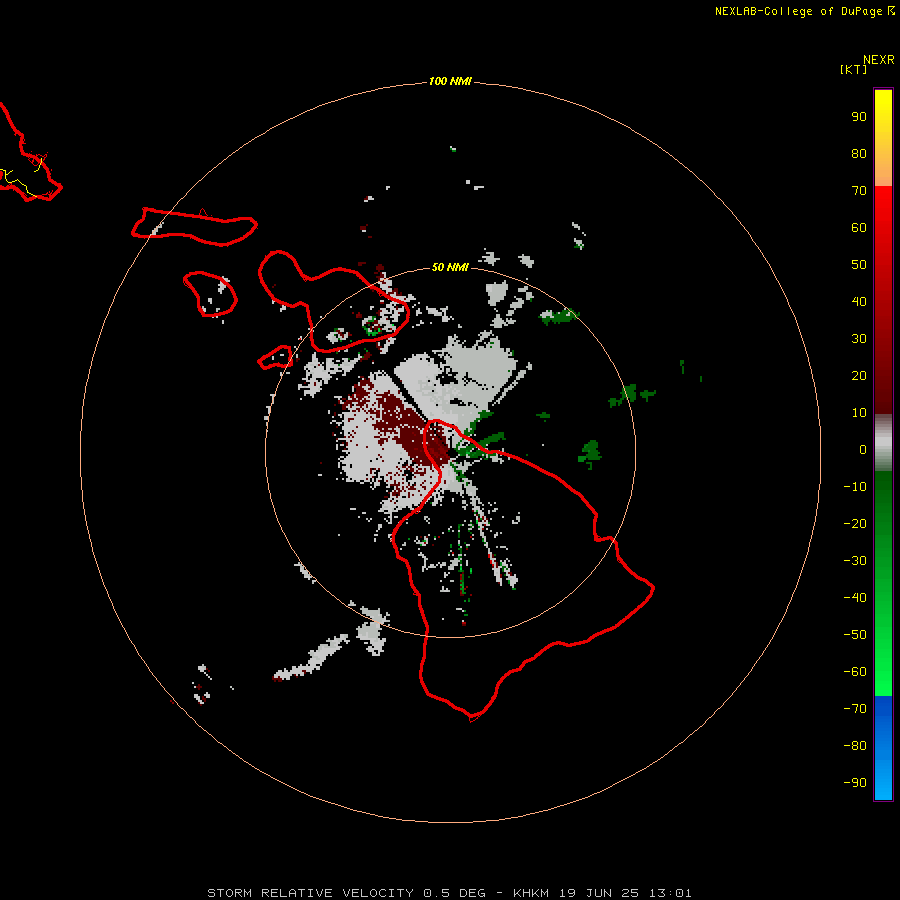Click the -60 value on velocity scale
This screenshot has width=900, height=900.
pyautogui.click(x=855, y=672)
